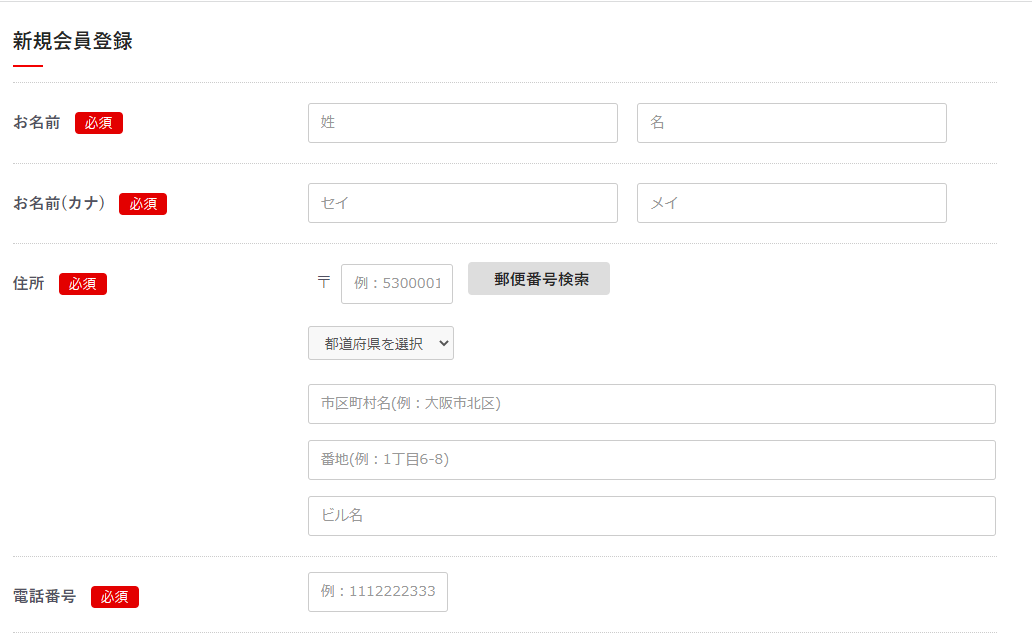Image resolution: width=1032 pixels, height=637 pixels.
Task: Click the 新規会員登録 page heading
Action: tap(73, 42)
